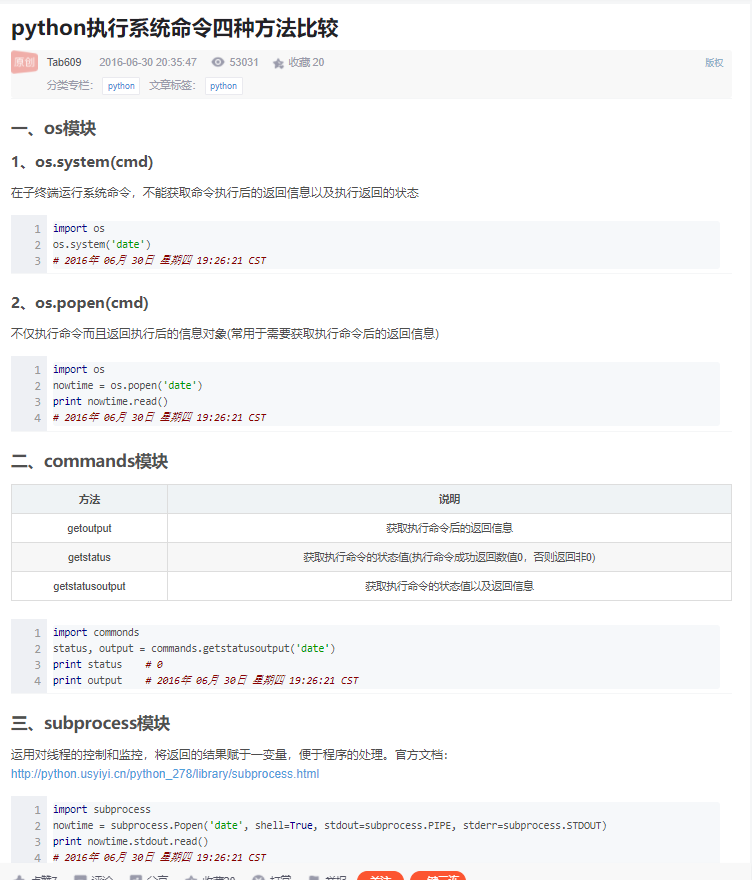The height and width of the screenshot is (880, 752).
Task: Click the article title python执行系统命令四种方法比较
Action: [175, 28]
